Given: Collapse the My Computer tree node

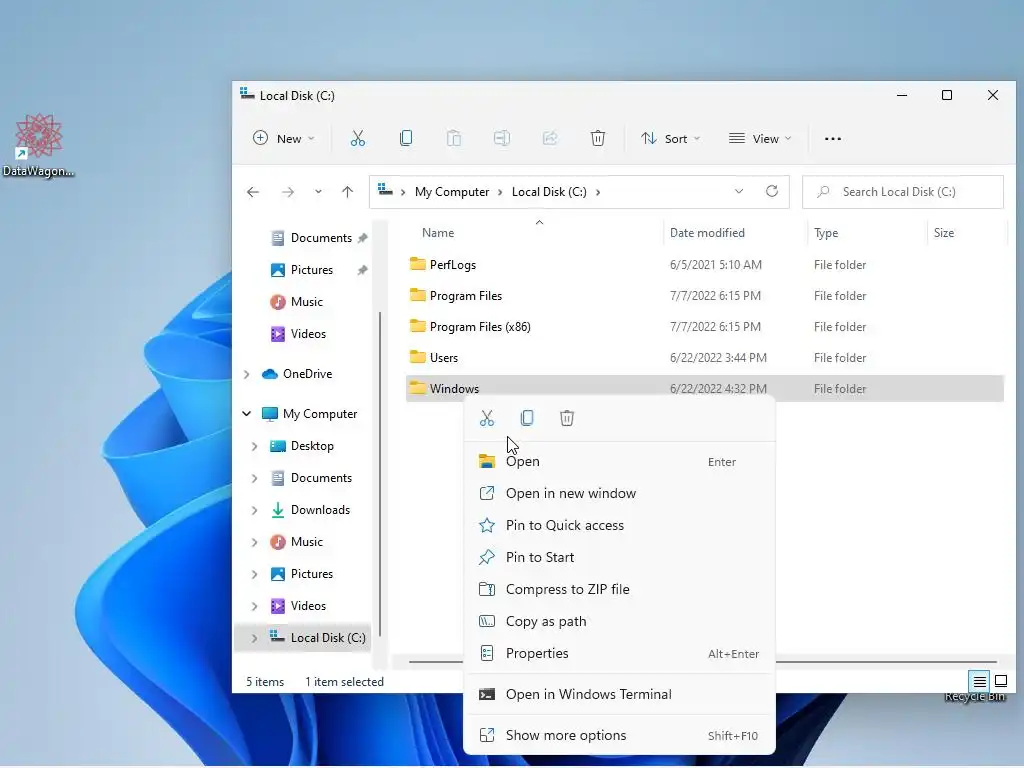Looking at the screenshot, I should 246,413.
